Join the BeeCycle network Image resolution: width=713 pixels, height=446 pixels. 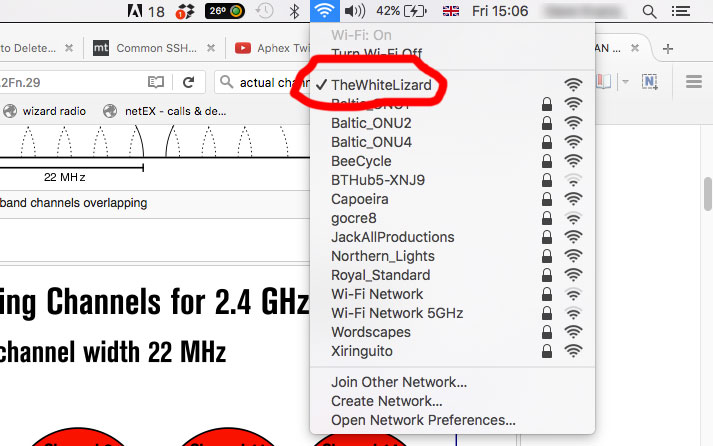click(452, 161)
